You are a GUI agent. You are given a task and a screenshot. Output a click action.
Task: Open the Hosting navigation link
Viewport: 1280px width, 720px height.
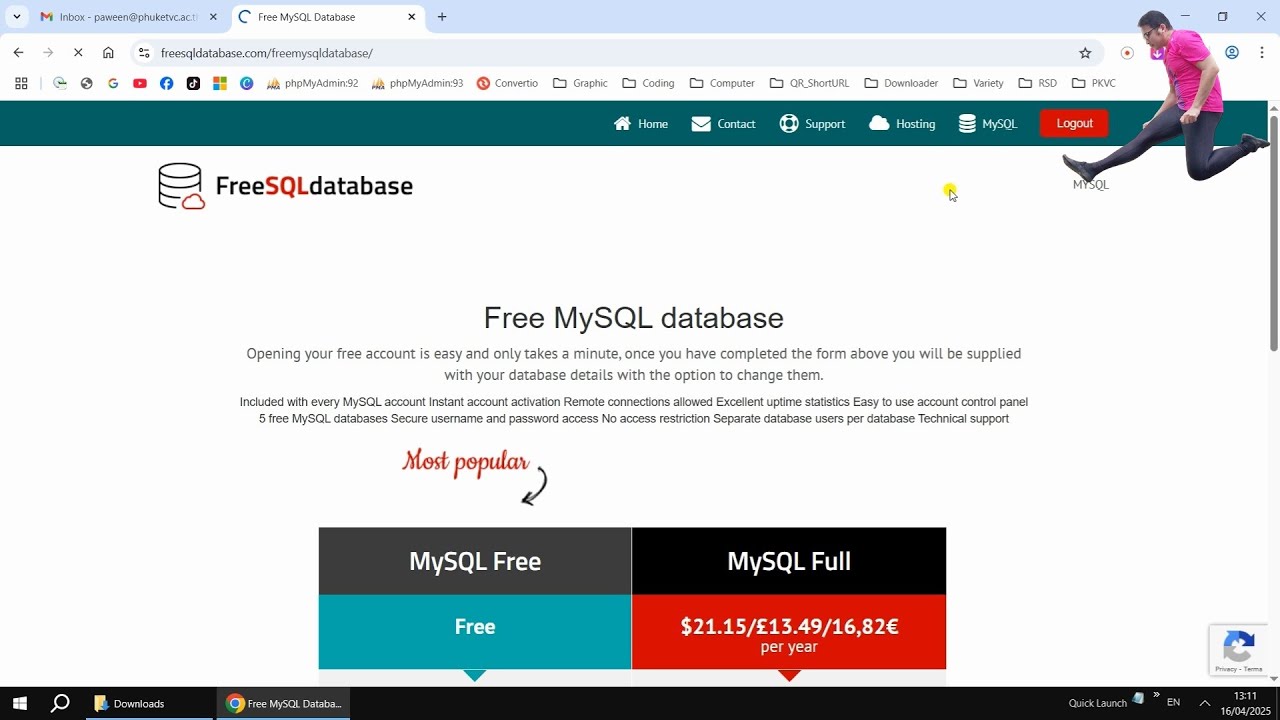tap(902, 124)
